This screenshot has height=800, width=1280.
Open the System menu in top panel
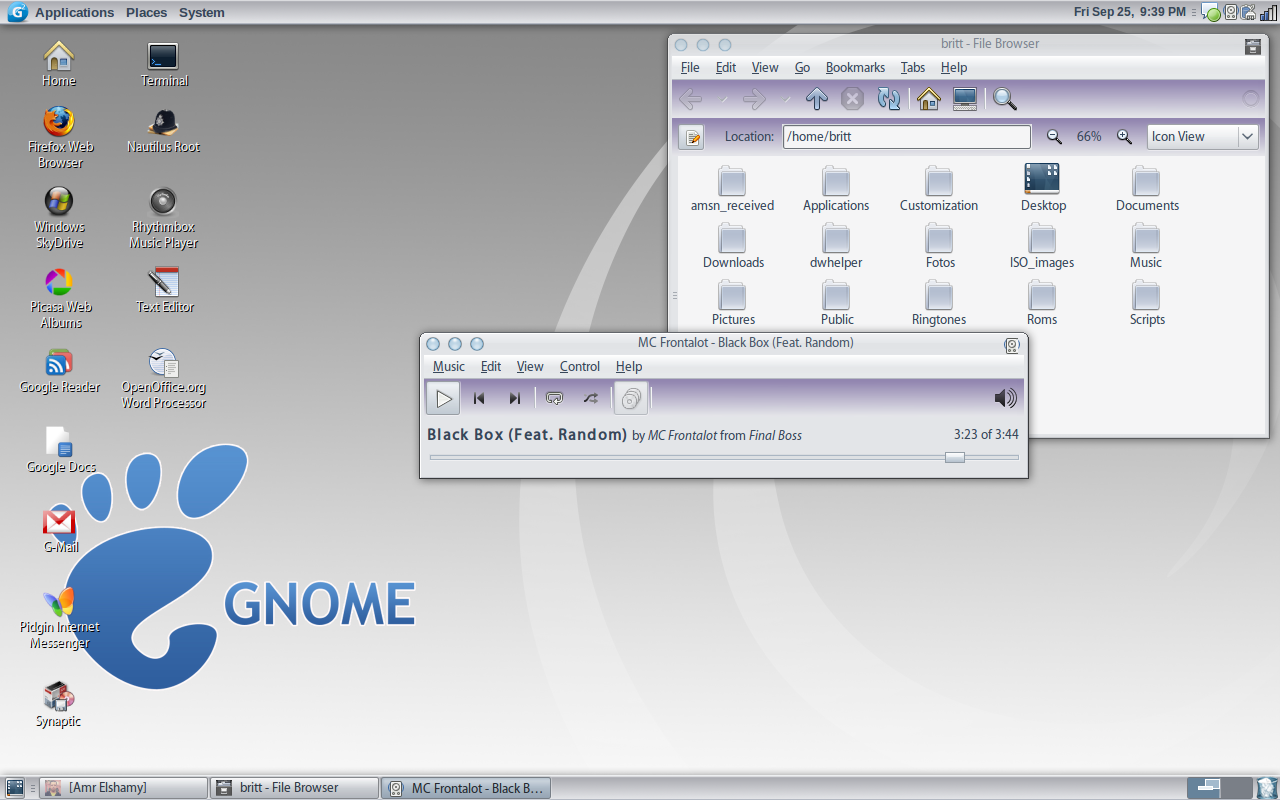[x=202, y=12]
